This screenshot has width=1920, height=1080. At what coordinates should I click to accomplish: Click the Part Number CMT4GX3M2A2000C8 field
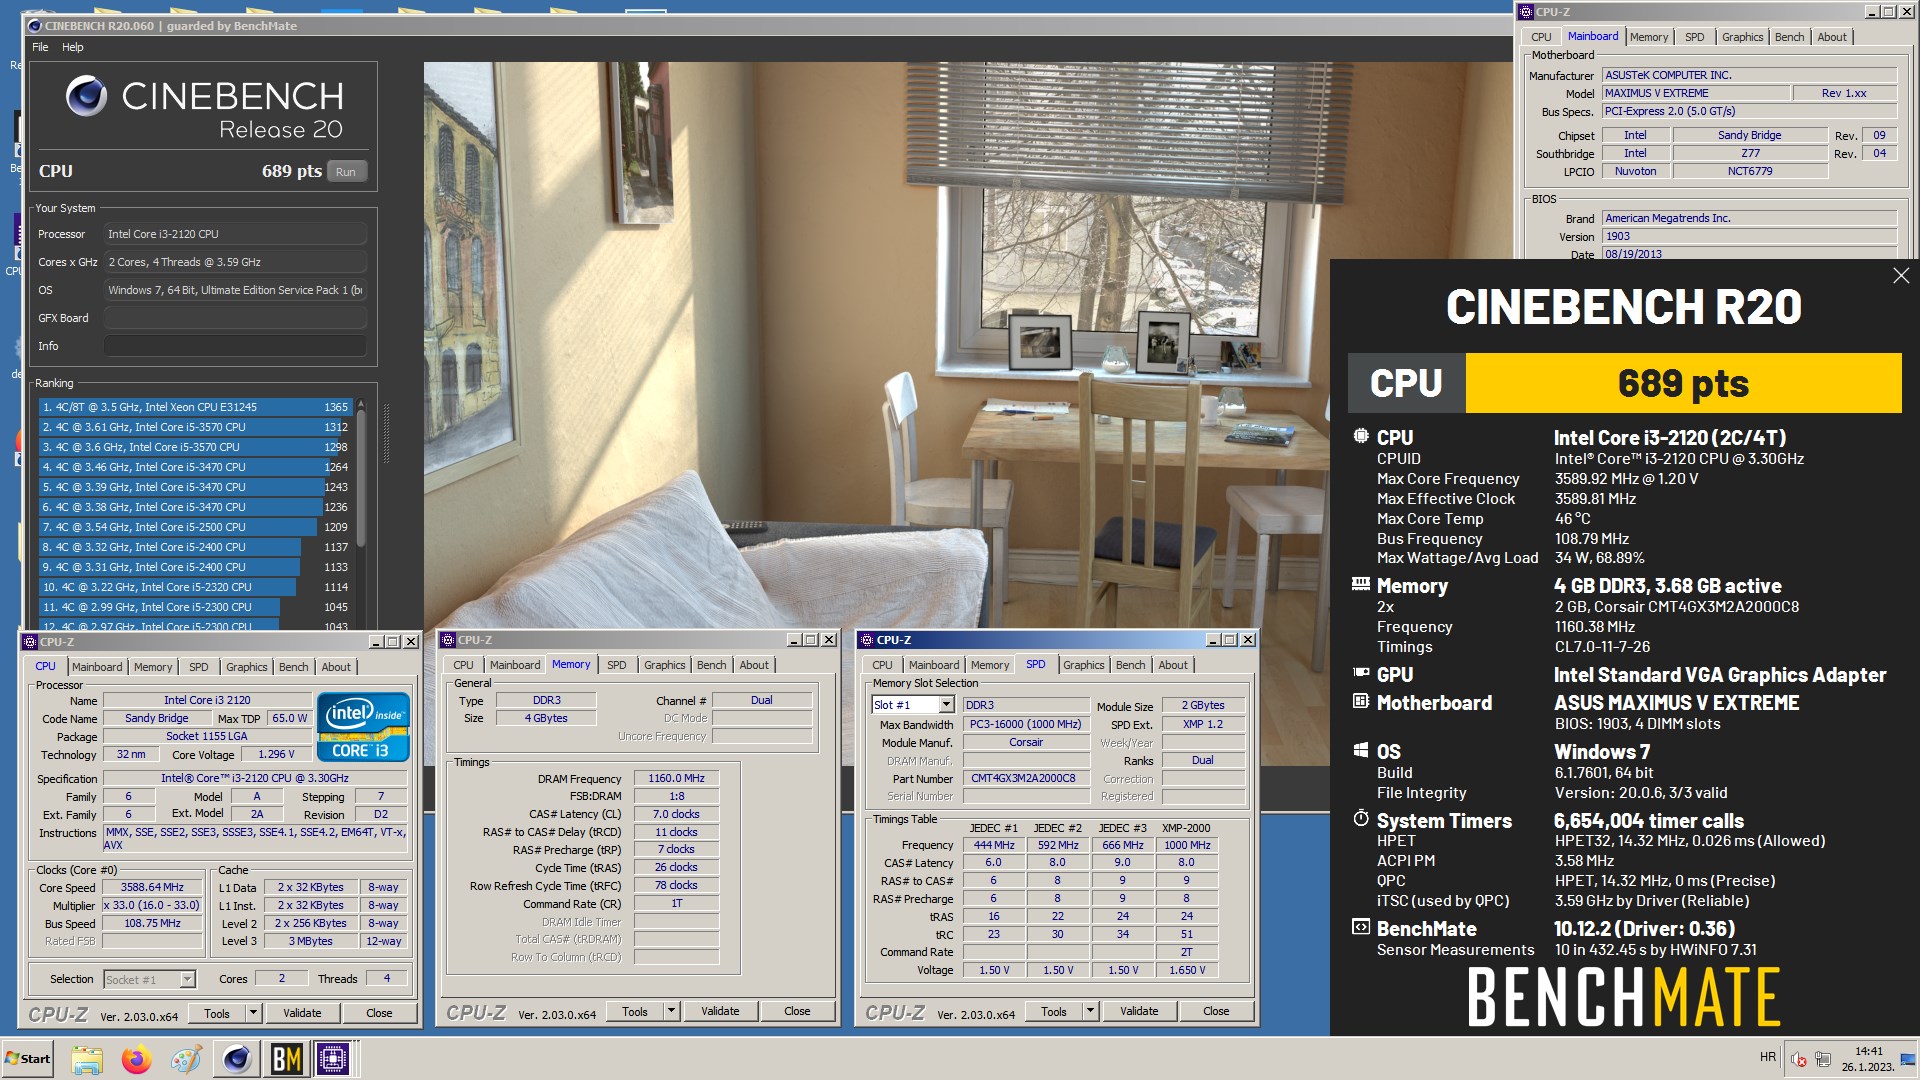[x=1024, y=778]
